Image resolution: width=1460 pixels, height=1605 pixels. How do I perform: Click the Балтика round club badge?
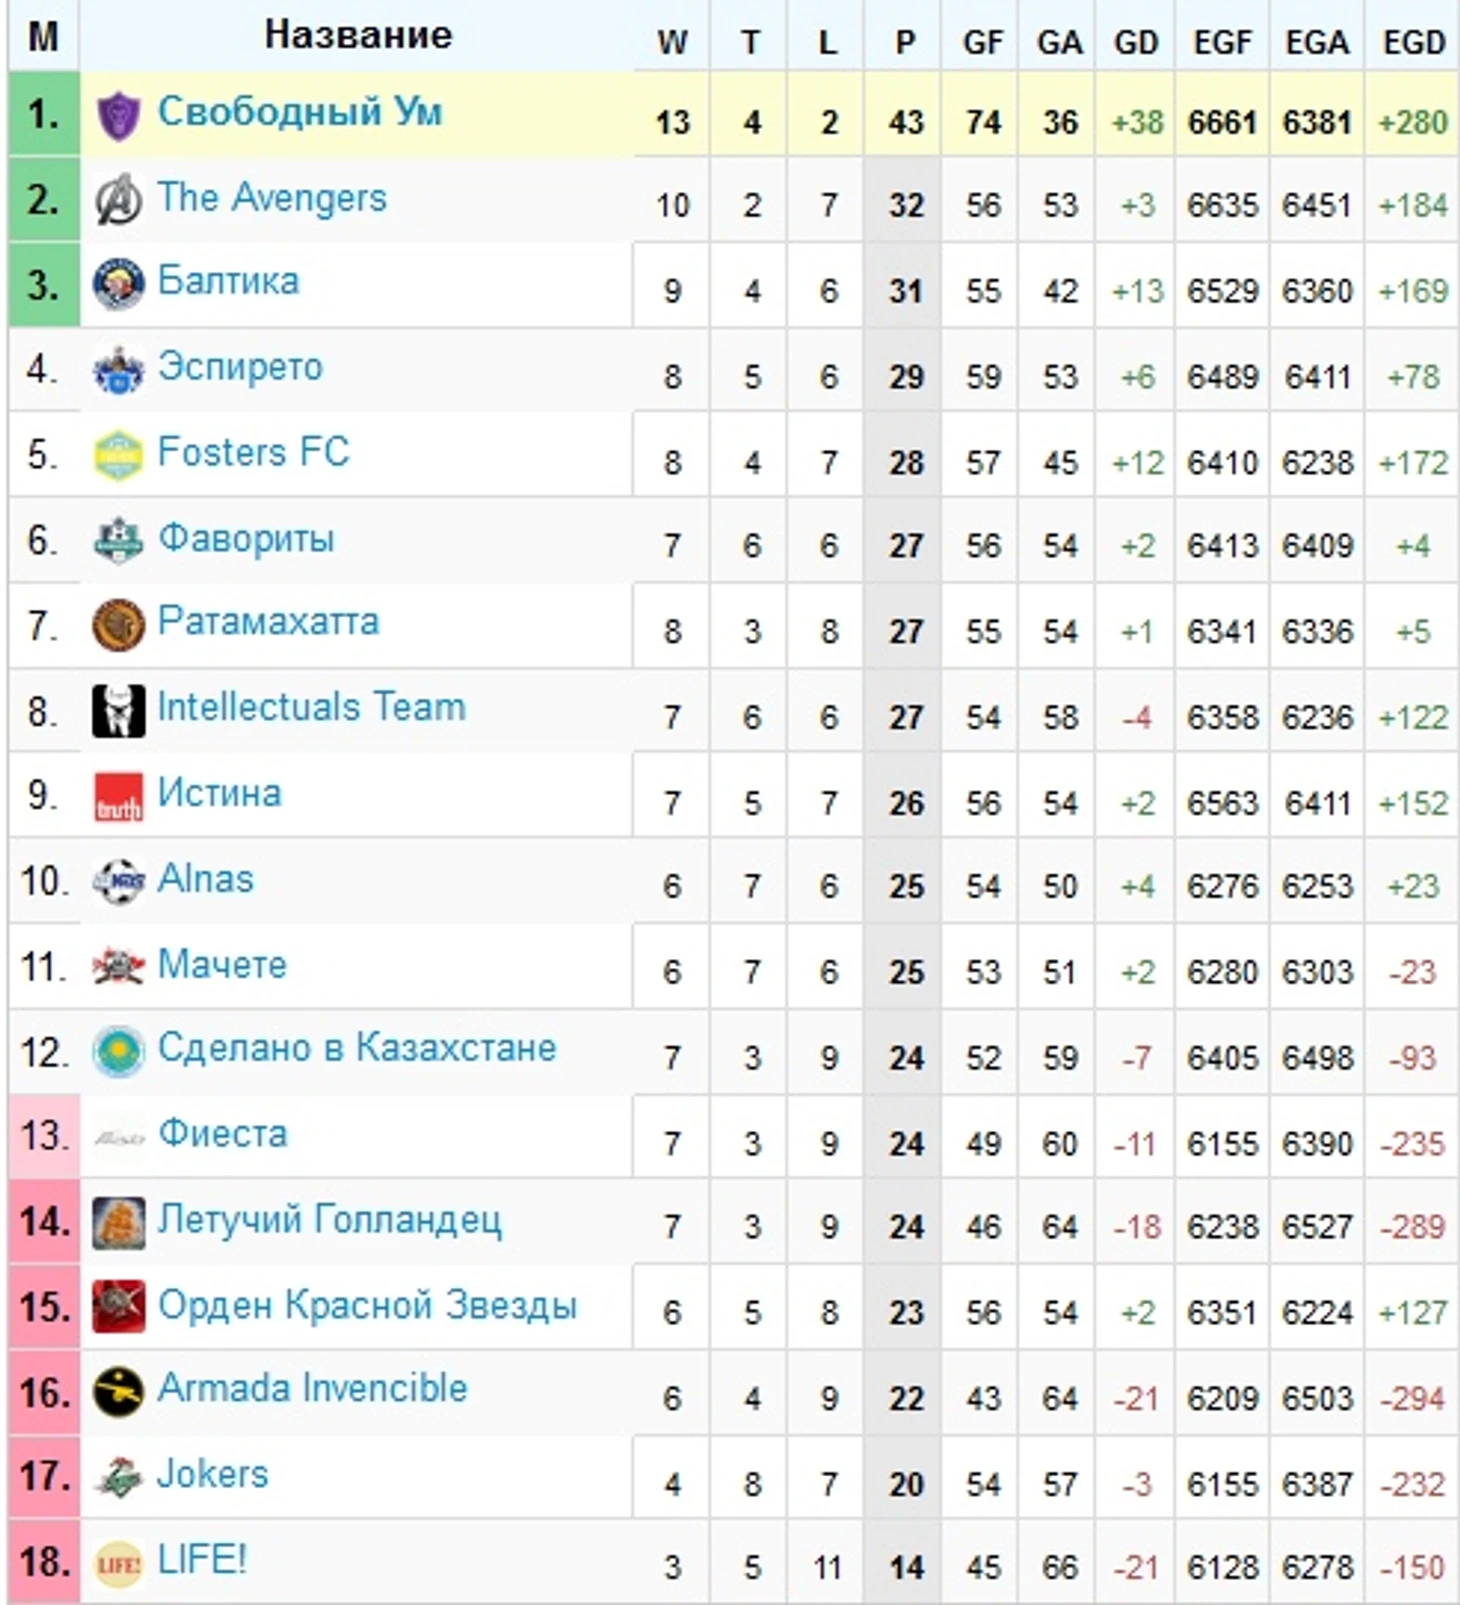[118, 284]
